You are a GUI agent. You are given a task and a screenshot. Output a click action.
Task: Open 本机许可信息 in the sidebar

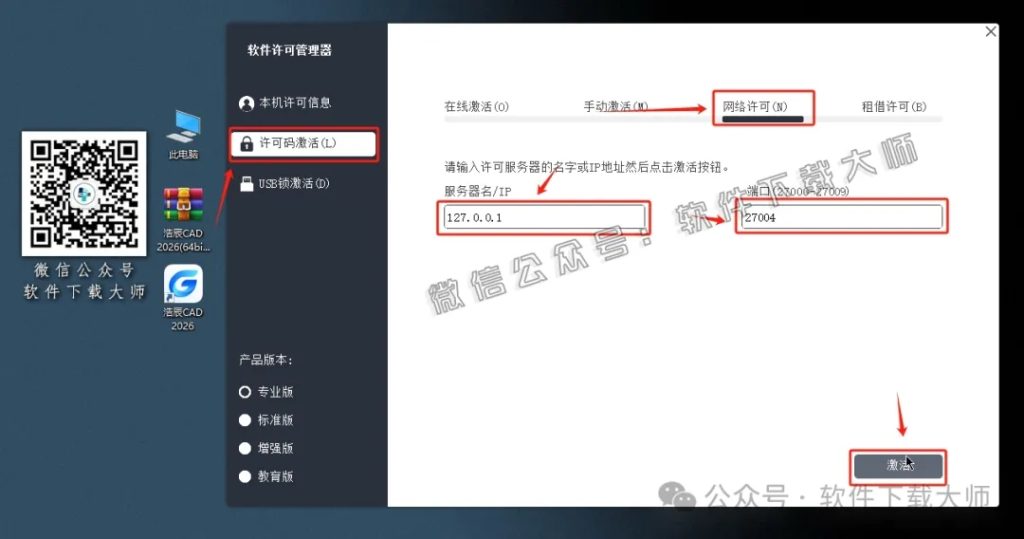pos(285,103)
